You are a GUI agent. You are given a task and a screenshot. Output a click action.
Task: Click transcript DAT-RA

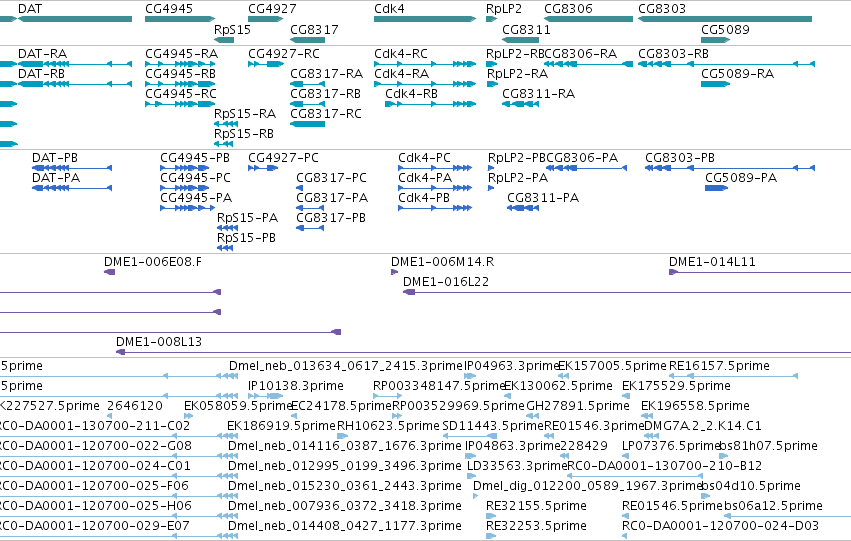click(x=75, y=64)
